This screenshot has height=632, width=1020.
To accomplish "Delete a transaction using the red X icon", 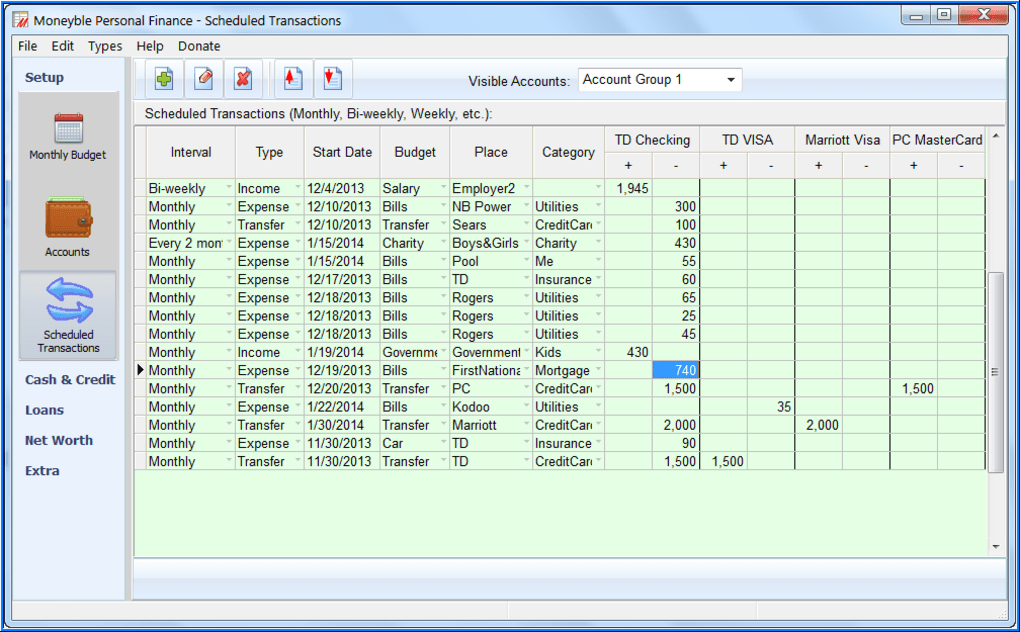I will (243, 78).
